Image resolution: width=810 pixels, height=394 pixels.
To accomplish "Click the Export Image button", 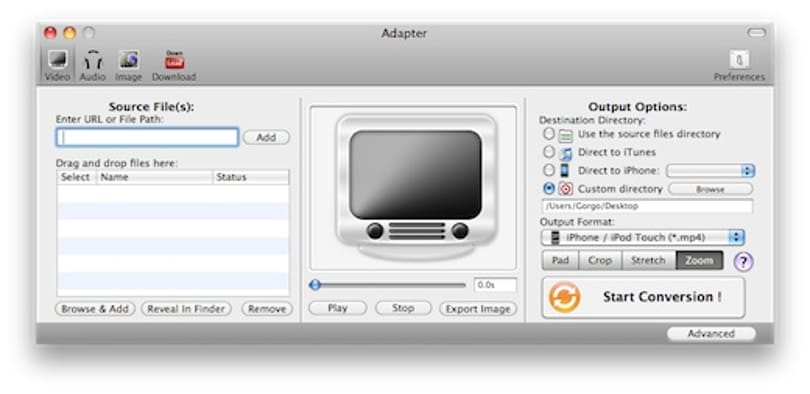I will (478, 309).
